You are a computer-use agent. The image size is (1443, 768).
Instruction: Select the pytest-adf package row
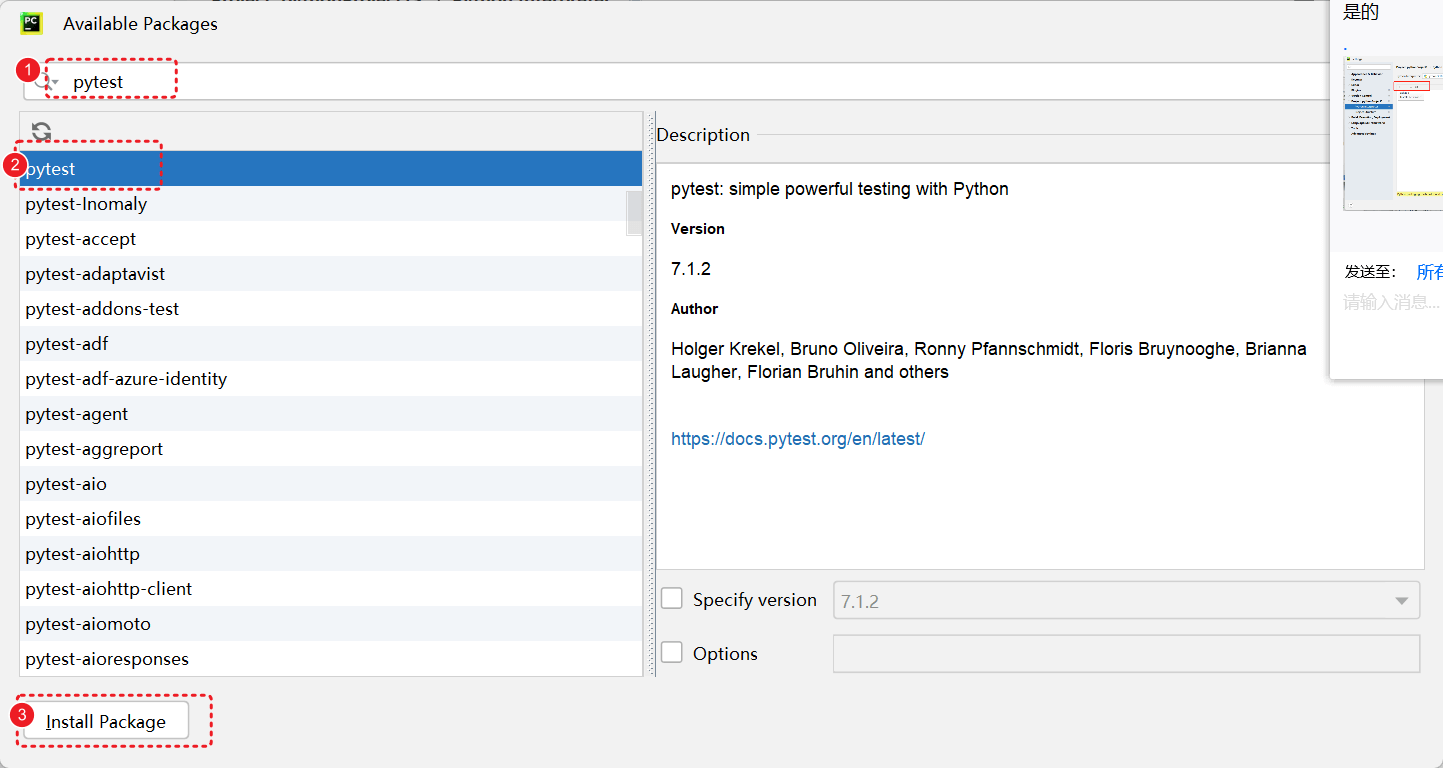pos(330,344)
